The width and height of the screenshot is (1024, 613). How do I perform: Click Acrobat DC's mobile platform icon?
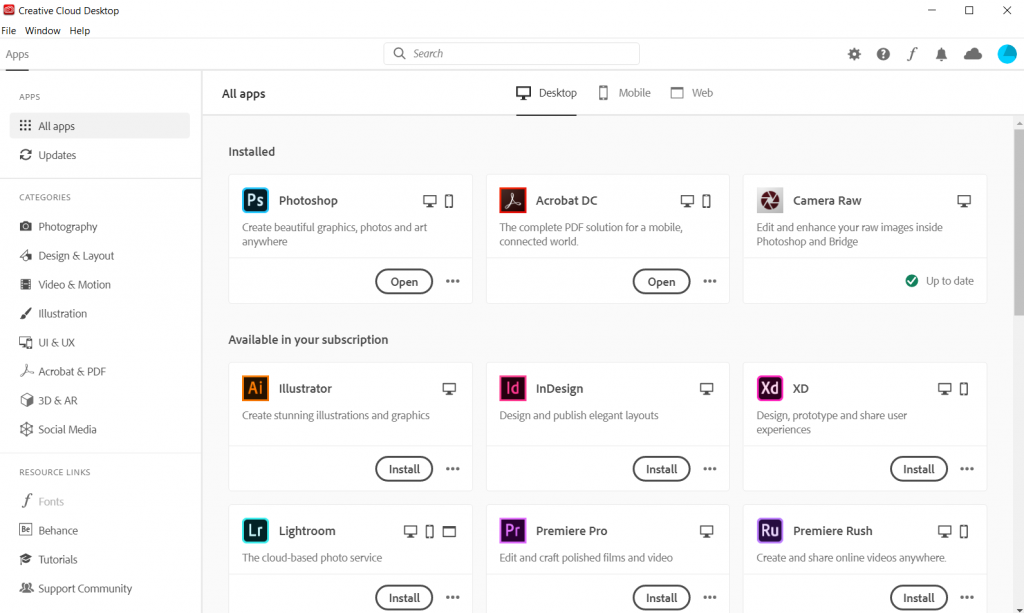[706, 201]
